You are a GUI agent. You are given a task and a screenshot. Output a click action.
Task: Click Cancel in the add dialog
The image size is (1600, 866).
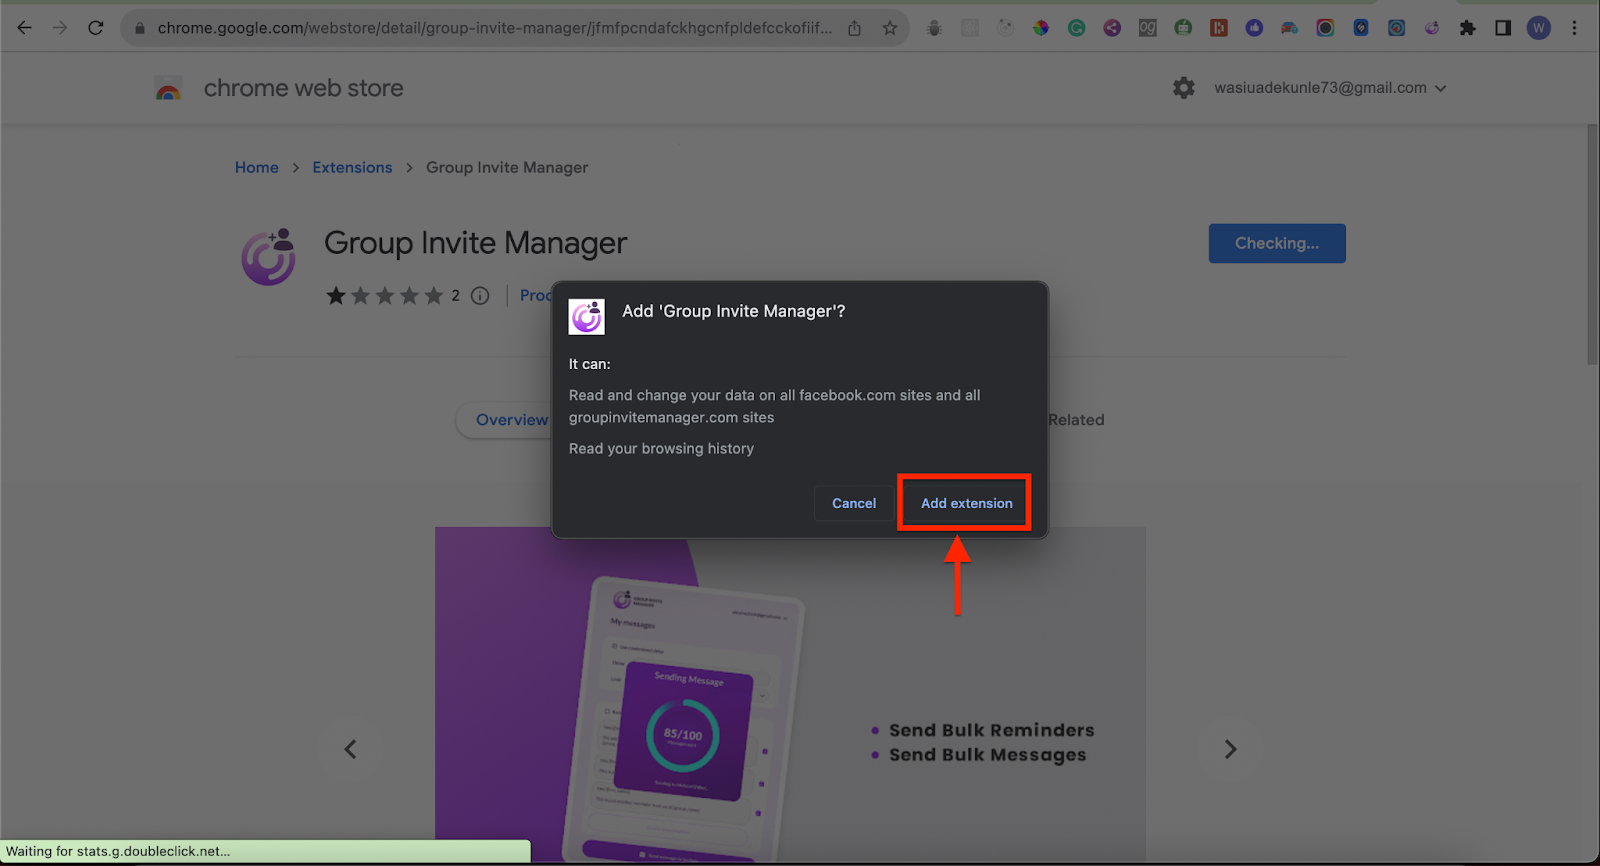click(x=854, y=503)
